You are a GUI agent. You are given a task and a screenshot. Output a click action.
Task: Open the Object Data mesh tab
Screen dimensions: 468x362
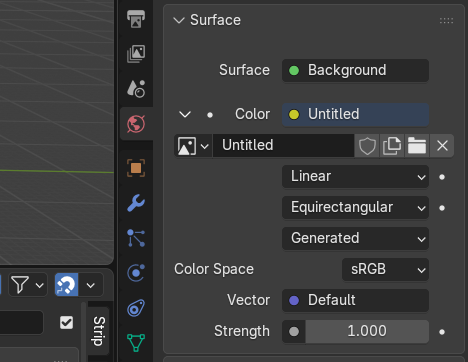(x=136, y=342)
